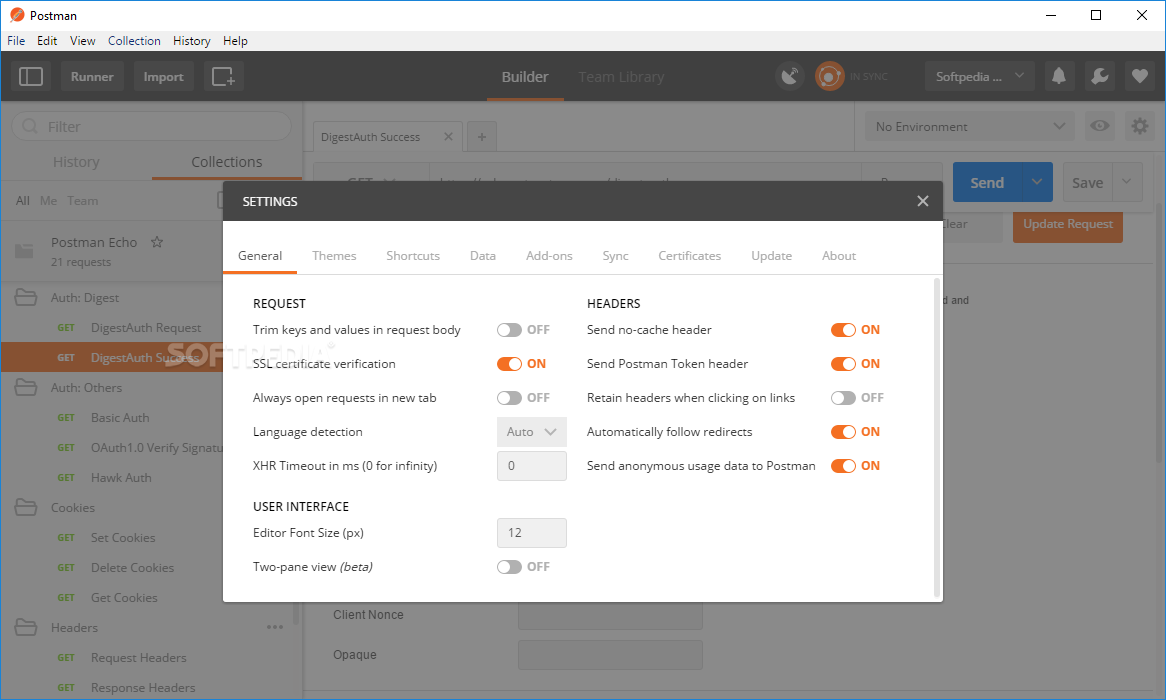Click the Postman logo in title bar
This screenshot has height=700, width=1166.
16,15
